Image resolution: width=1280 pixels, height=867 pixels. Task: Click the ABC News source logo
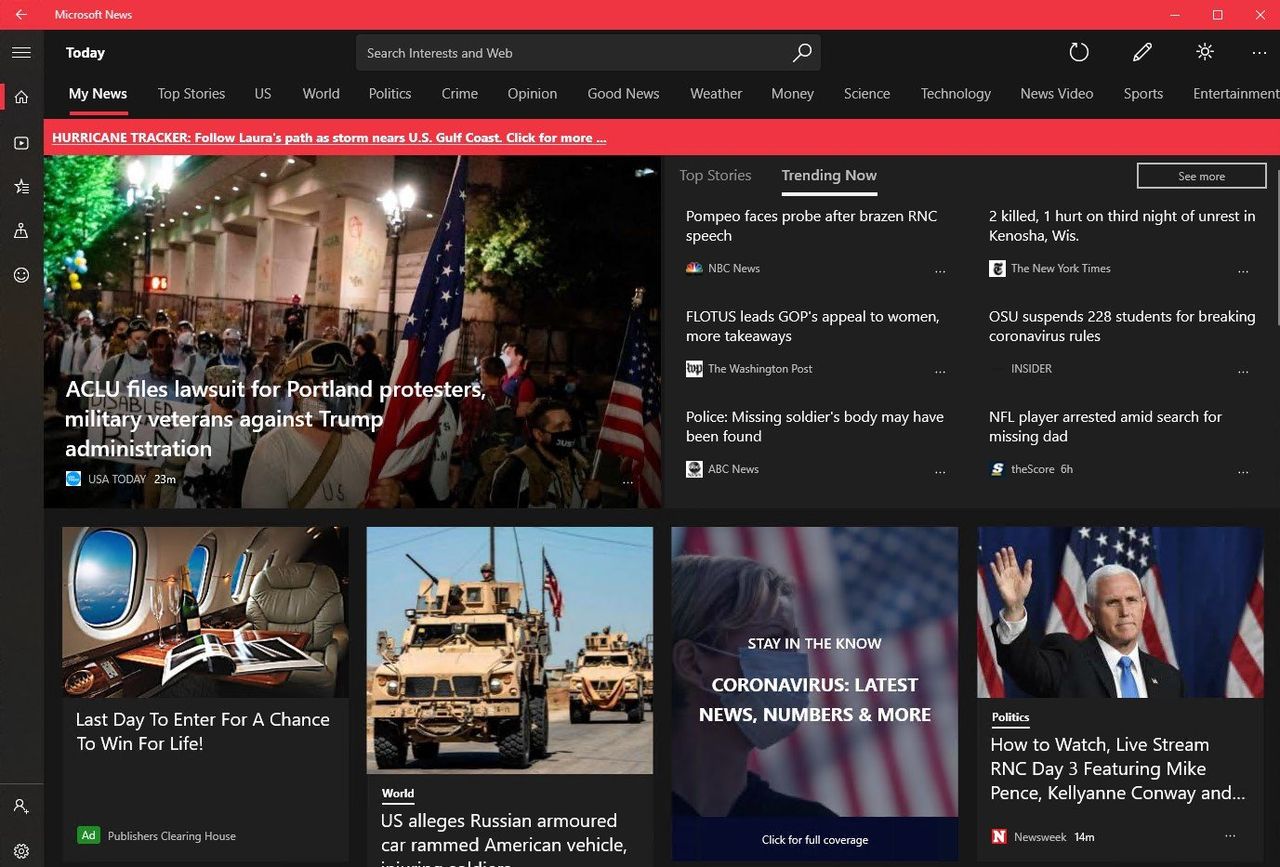(694, 469)
